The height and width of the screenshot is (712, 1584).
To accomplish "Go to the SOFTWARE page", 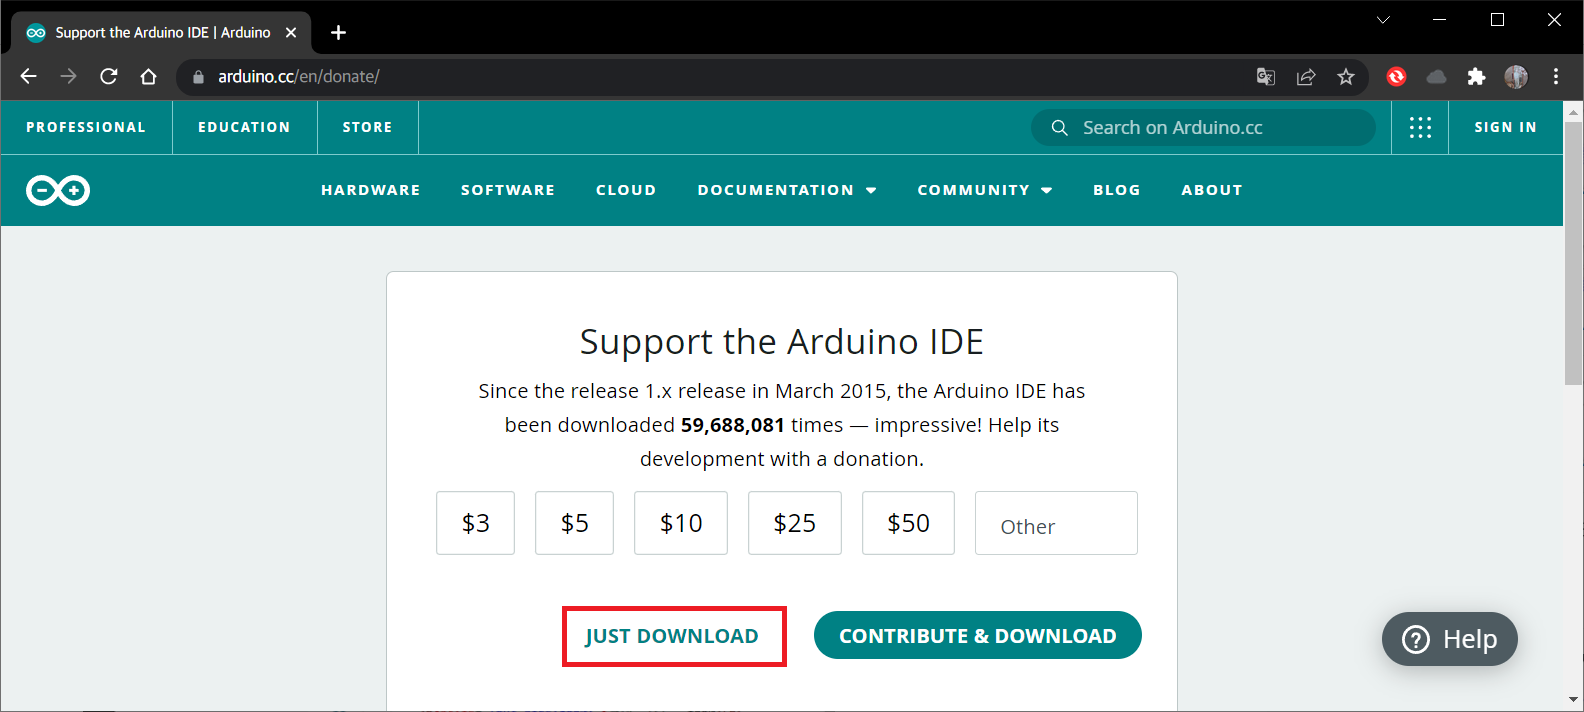I will (508, 190).
